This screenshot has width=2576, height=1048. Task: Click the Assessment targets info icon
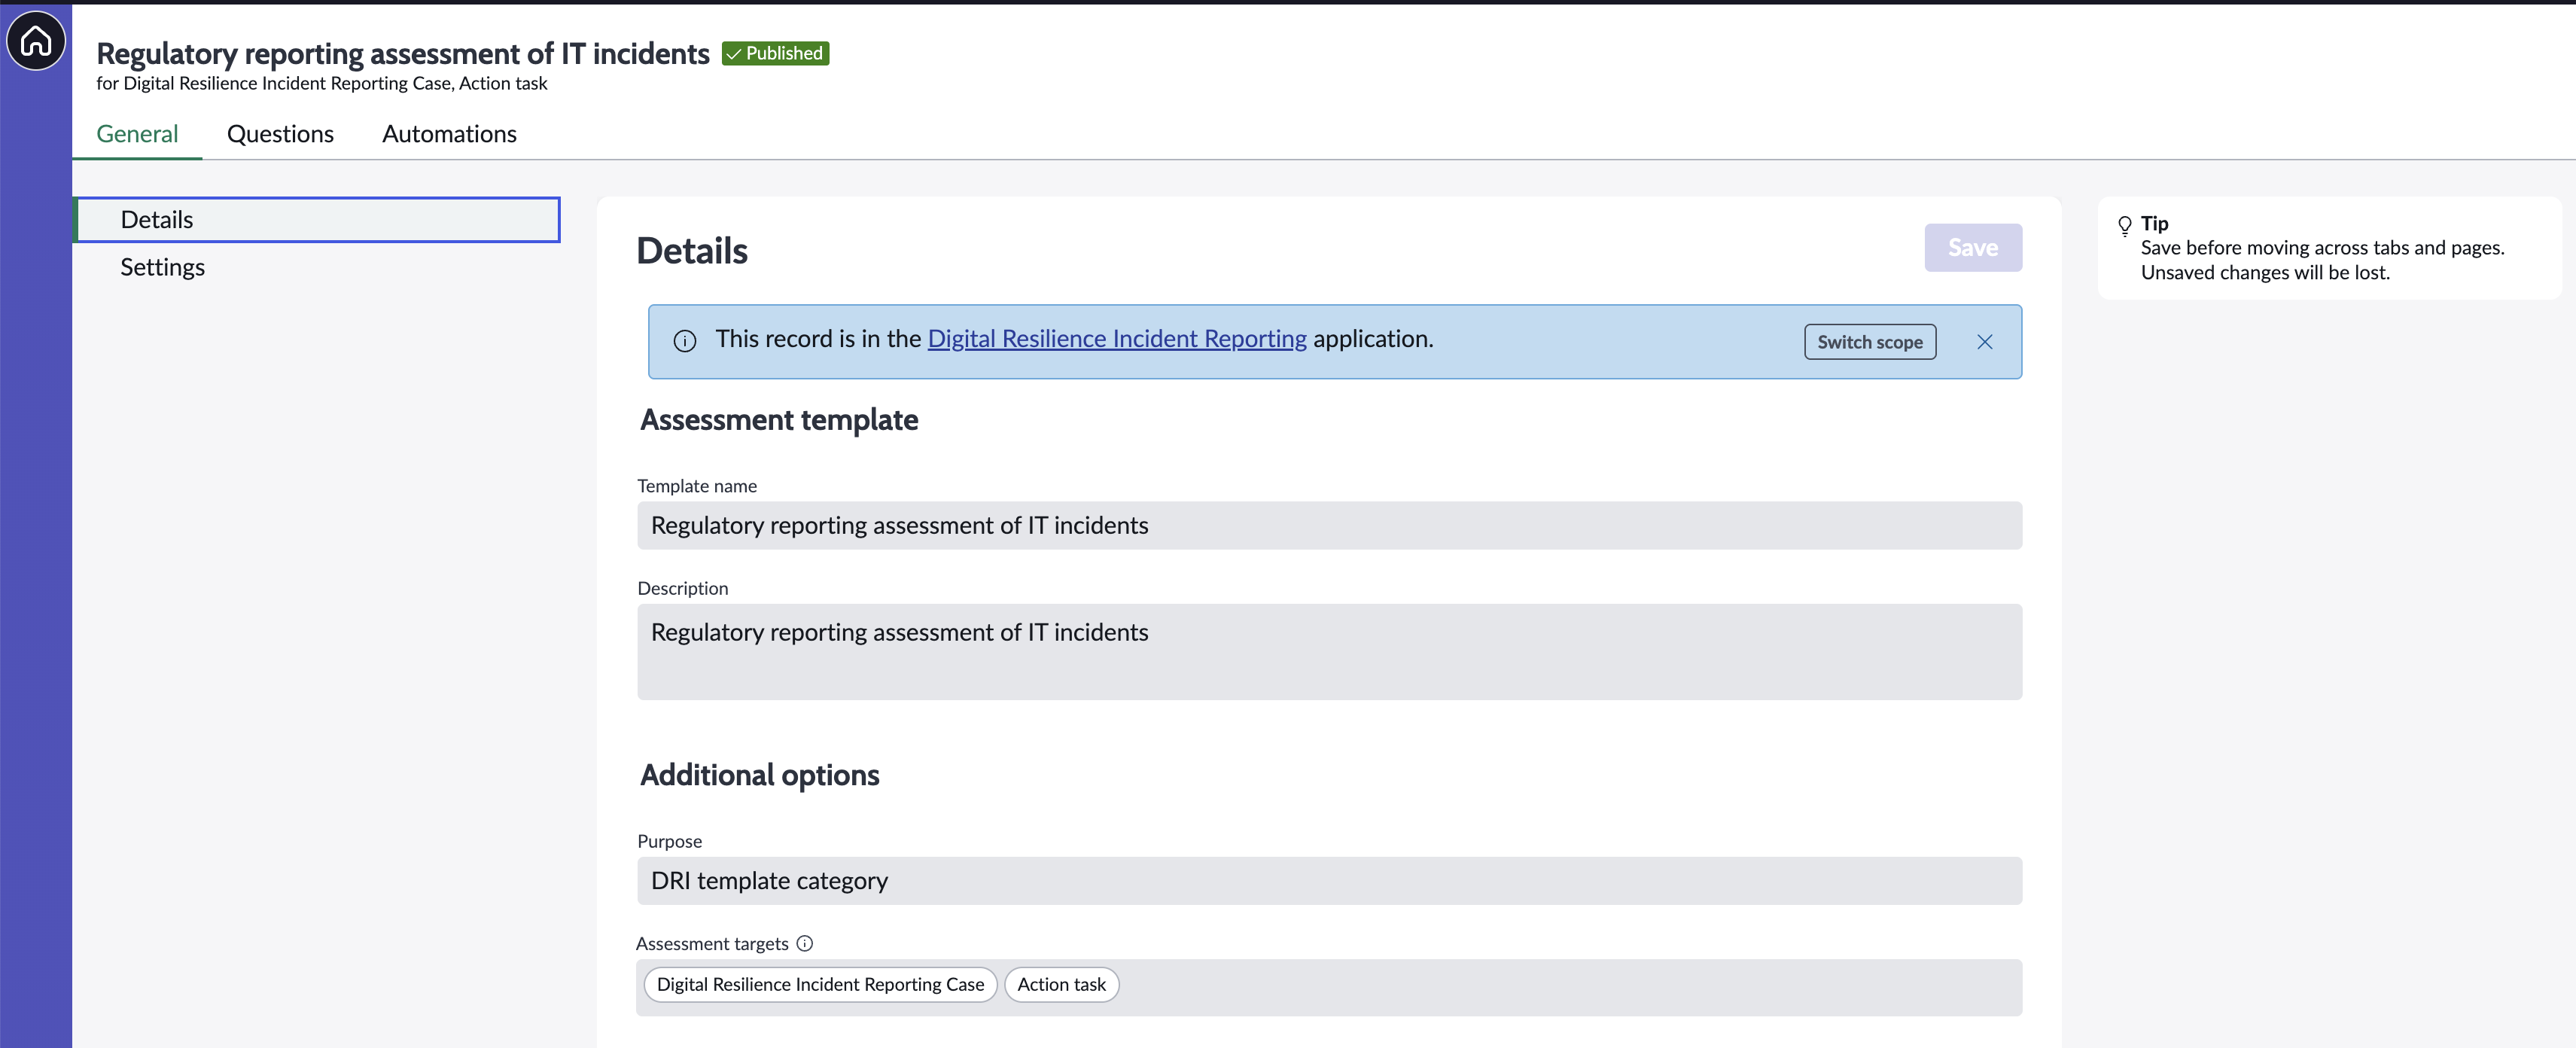[x=804, y=943]
